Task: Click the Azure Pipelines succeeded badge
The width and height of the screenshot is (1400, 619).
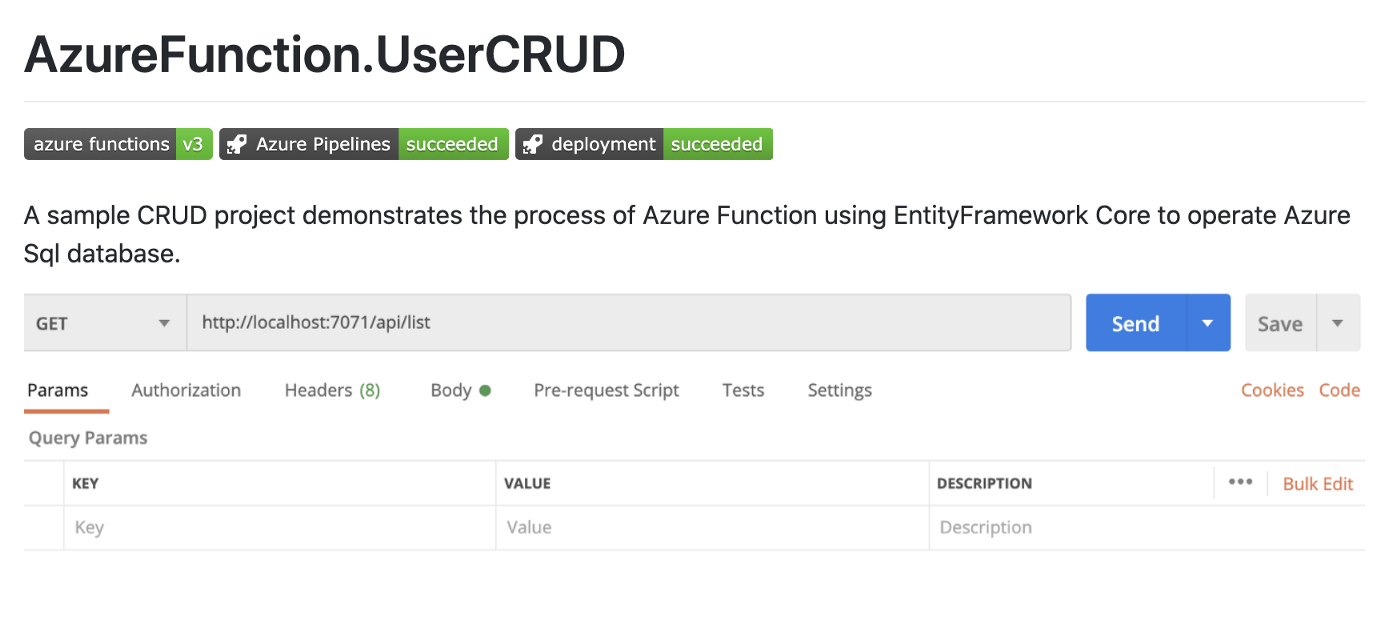Action: [364, 144]
